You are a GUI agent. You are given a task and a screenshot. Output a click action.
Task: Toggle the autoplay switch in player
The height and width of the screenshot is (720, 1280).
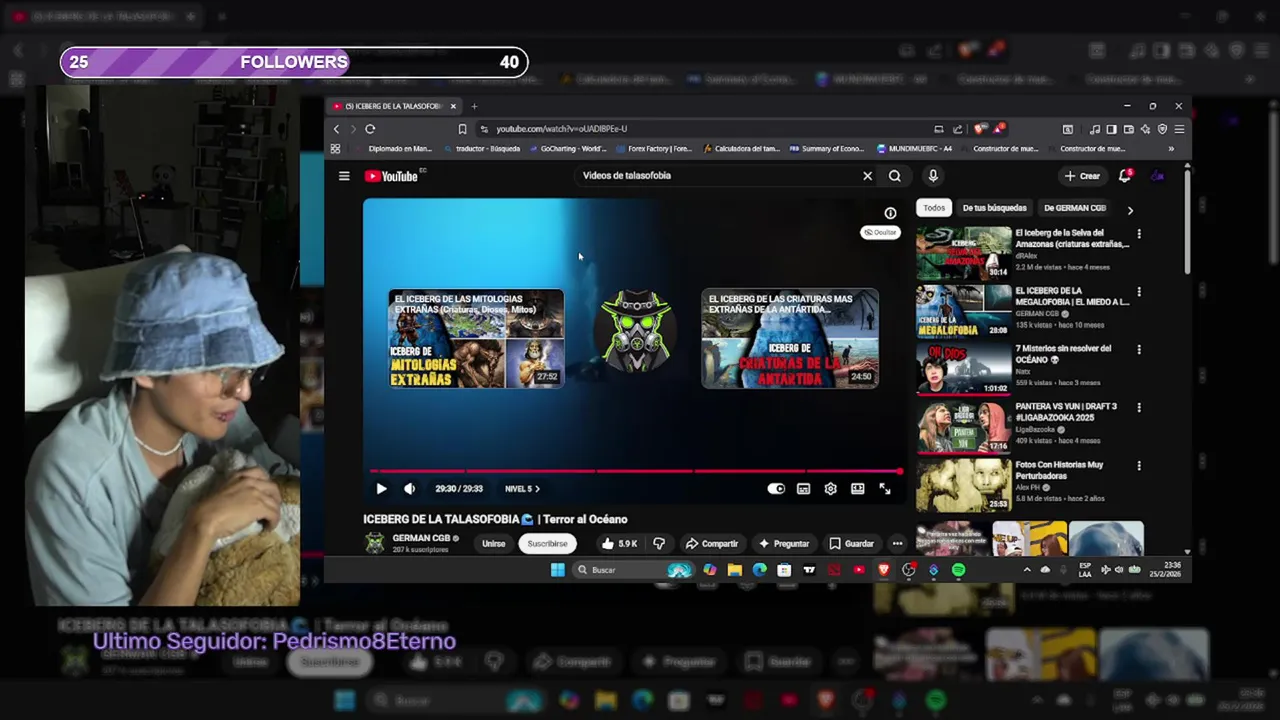[776, 489]
